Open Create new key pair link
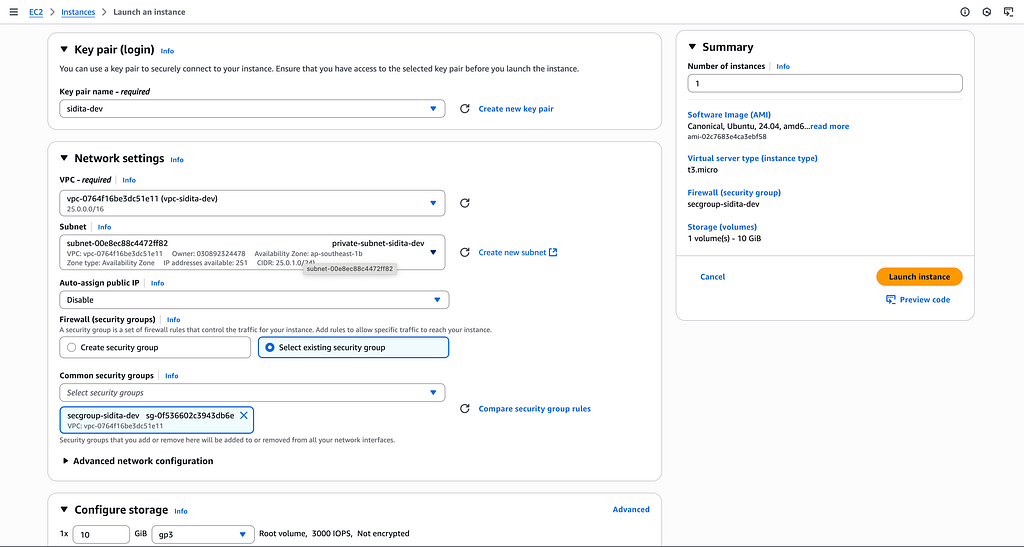The height and width of the screenshot is (547, 1024). [516, 109]
